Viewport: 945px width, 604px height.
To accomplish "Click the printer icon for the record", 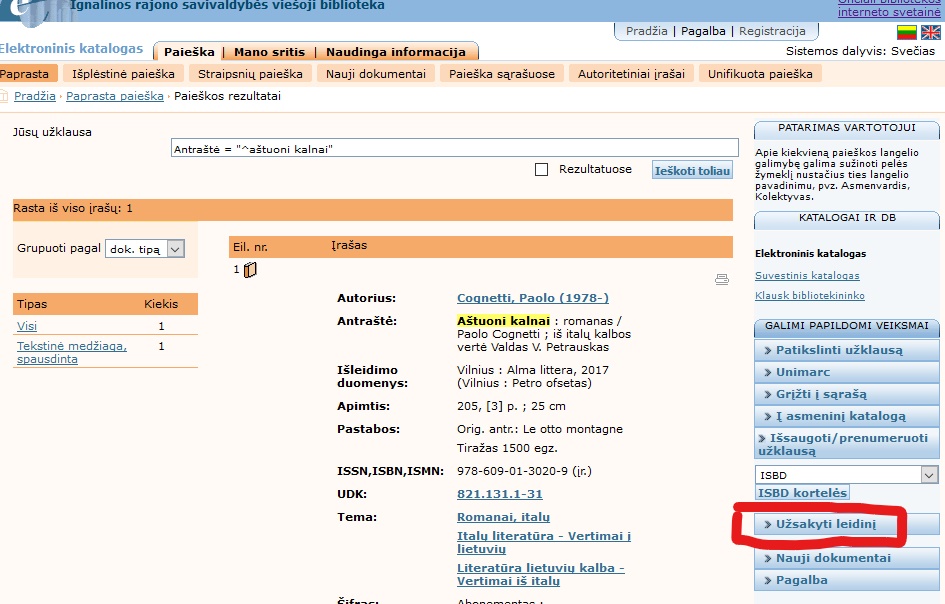I will pyautogui.click(x=722, y=280).
